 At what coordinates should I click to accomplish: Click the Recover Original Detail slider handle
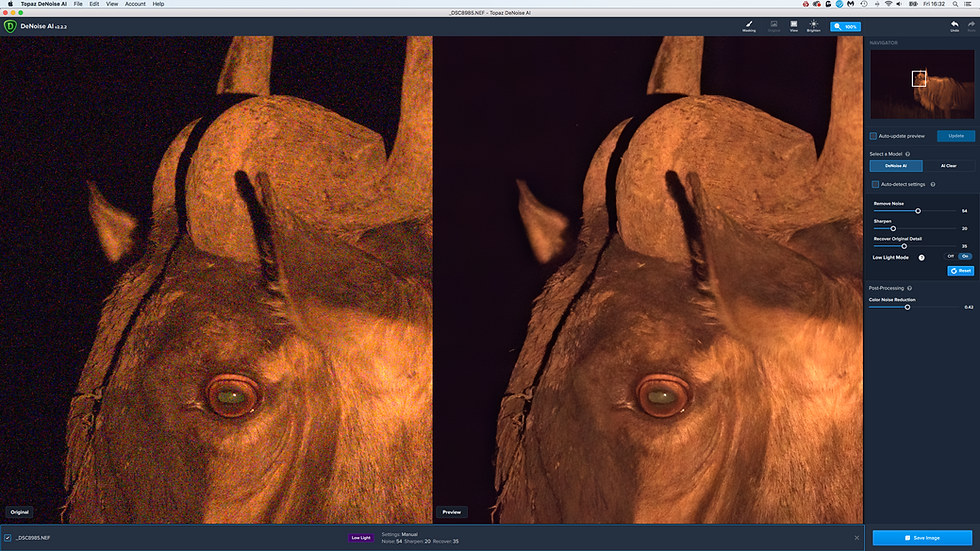coord(904,246)
